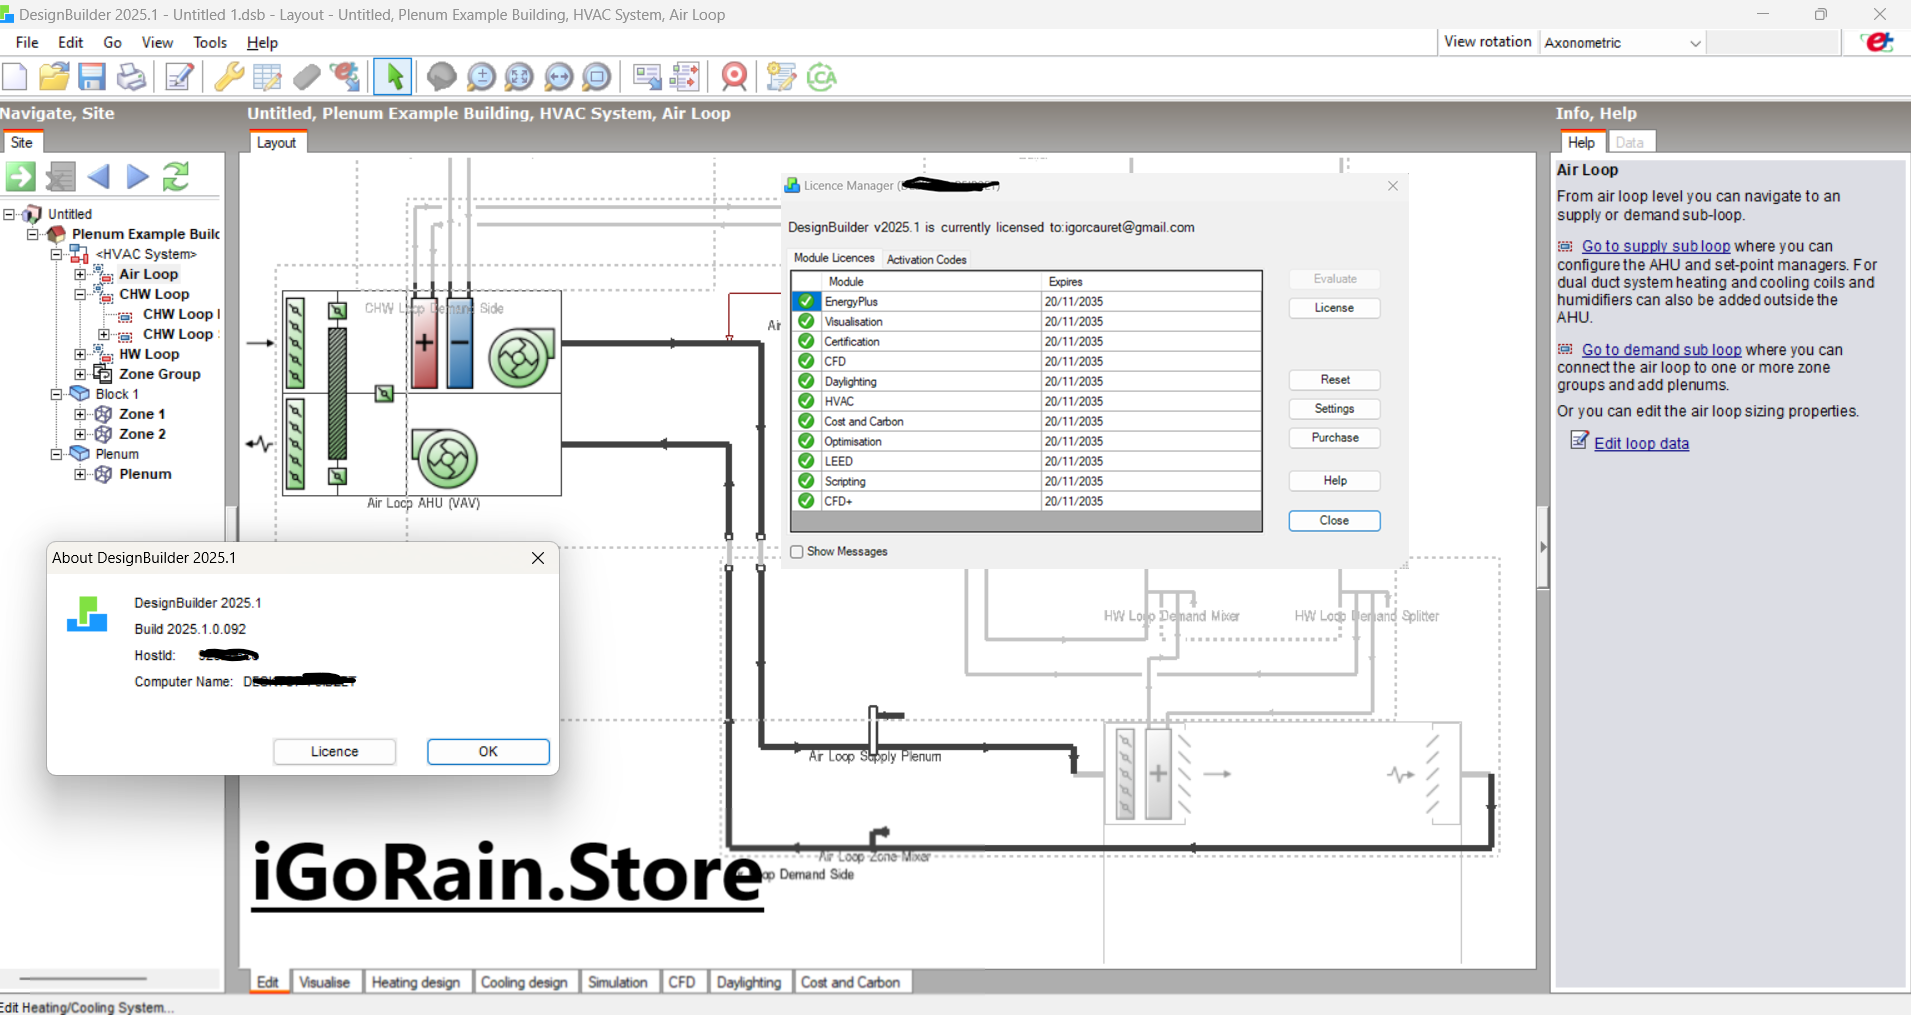Switch to the Activation Codes tab
This screenshot has height=1015, width=1911.
pos(925,259)
